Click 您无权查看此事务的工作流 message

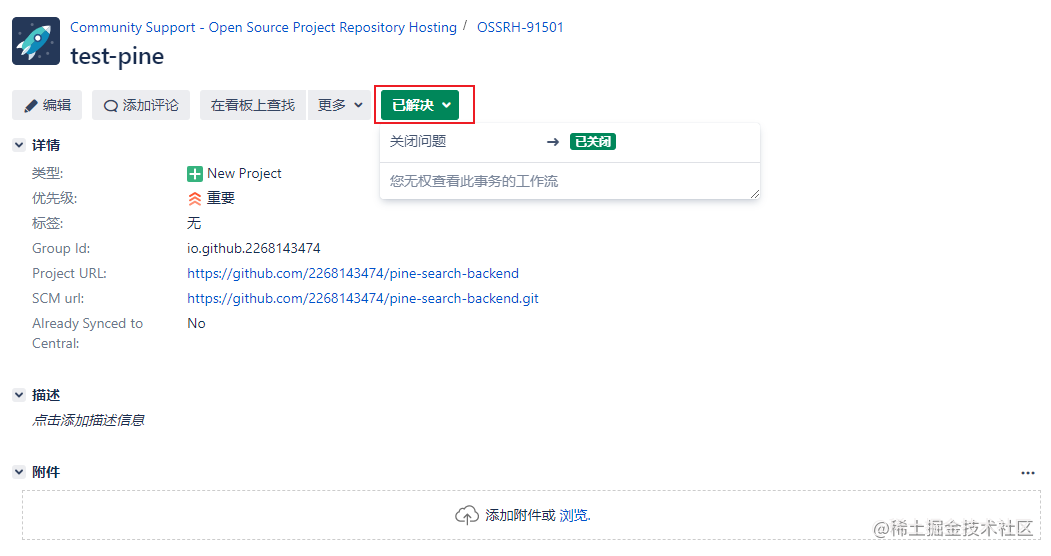474,181
